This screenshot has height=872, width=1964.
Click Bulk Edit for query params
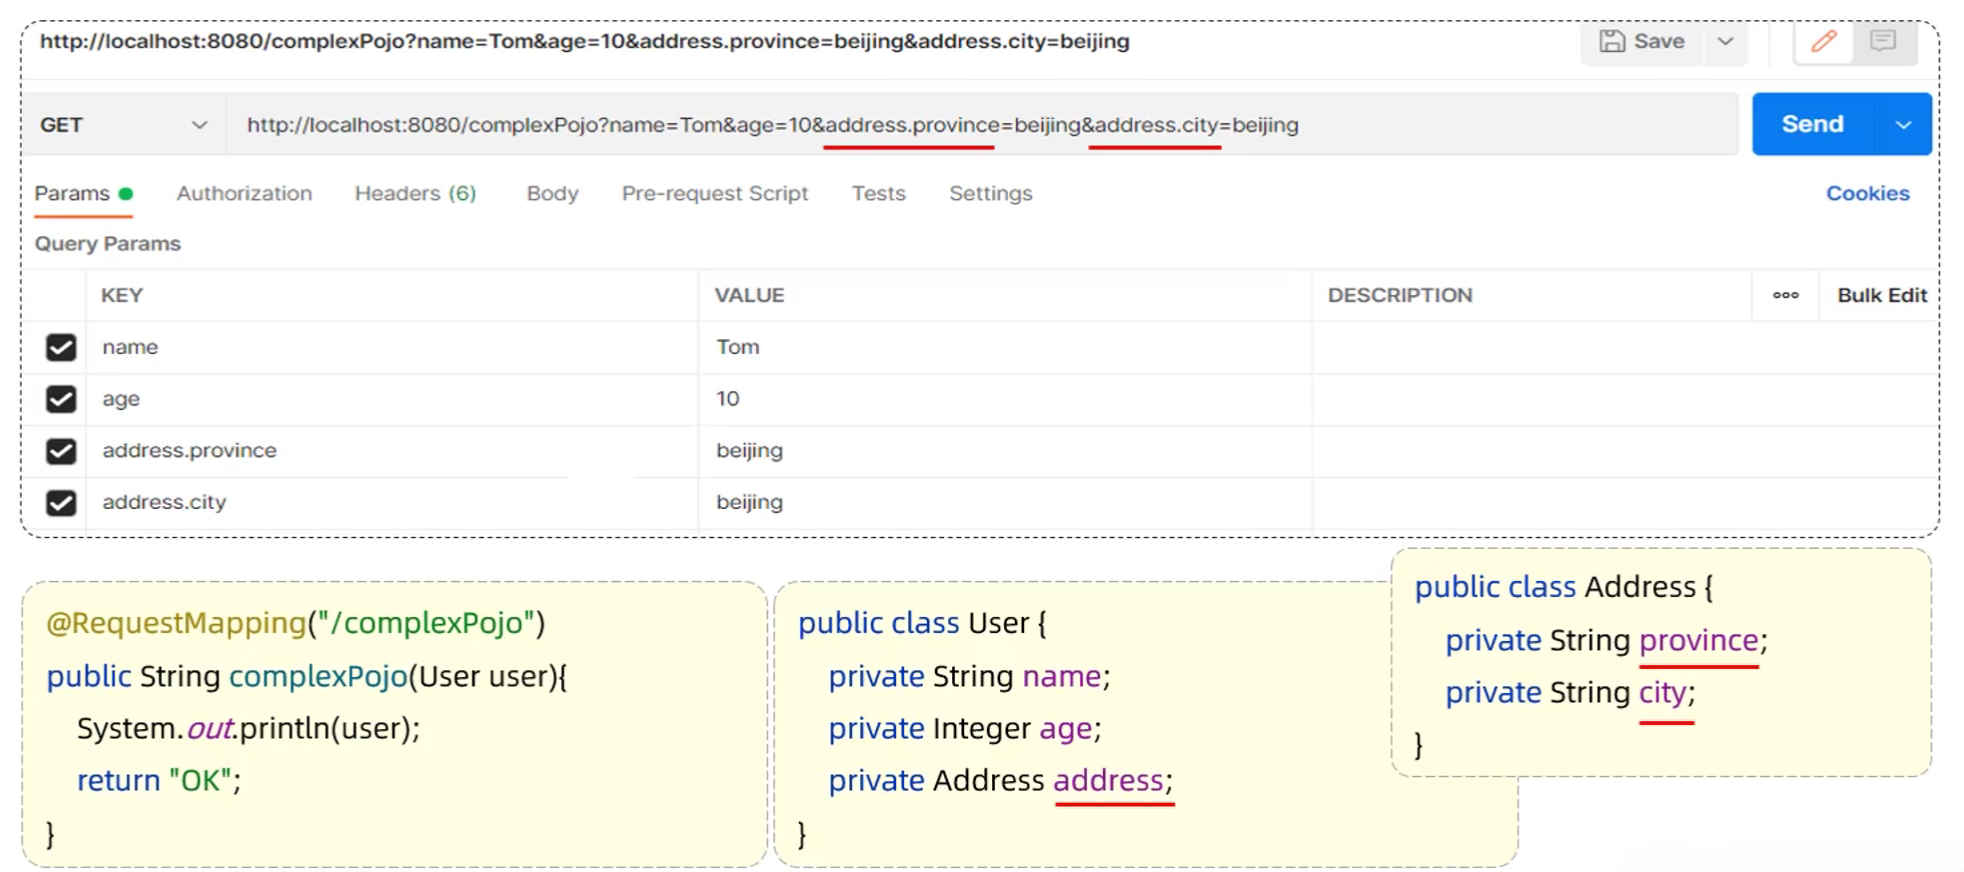click(x=1881, y=295)
